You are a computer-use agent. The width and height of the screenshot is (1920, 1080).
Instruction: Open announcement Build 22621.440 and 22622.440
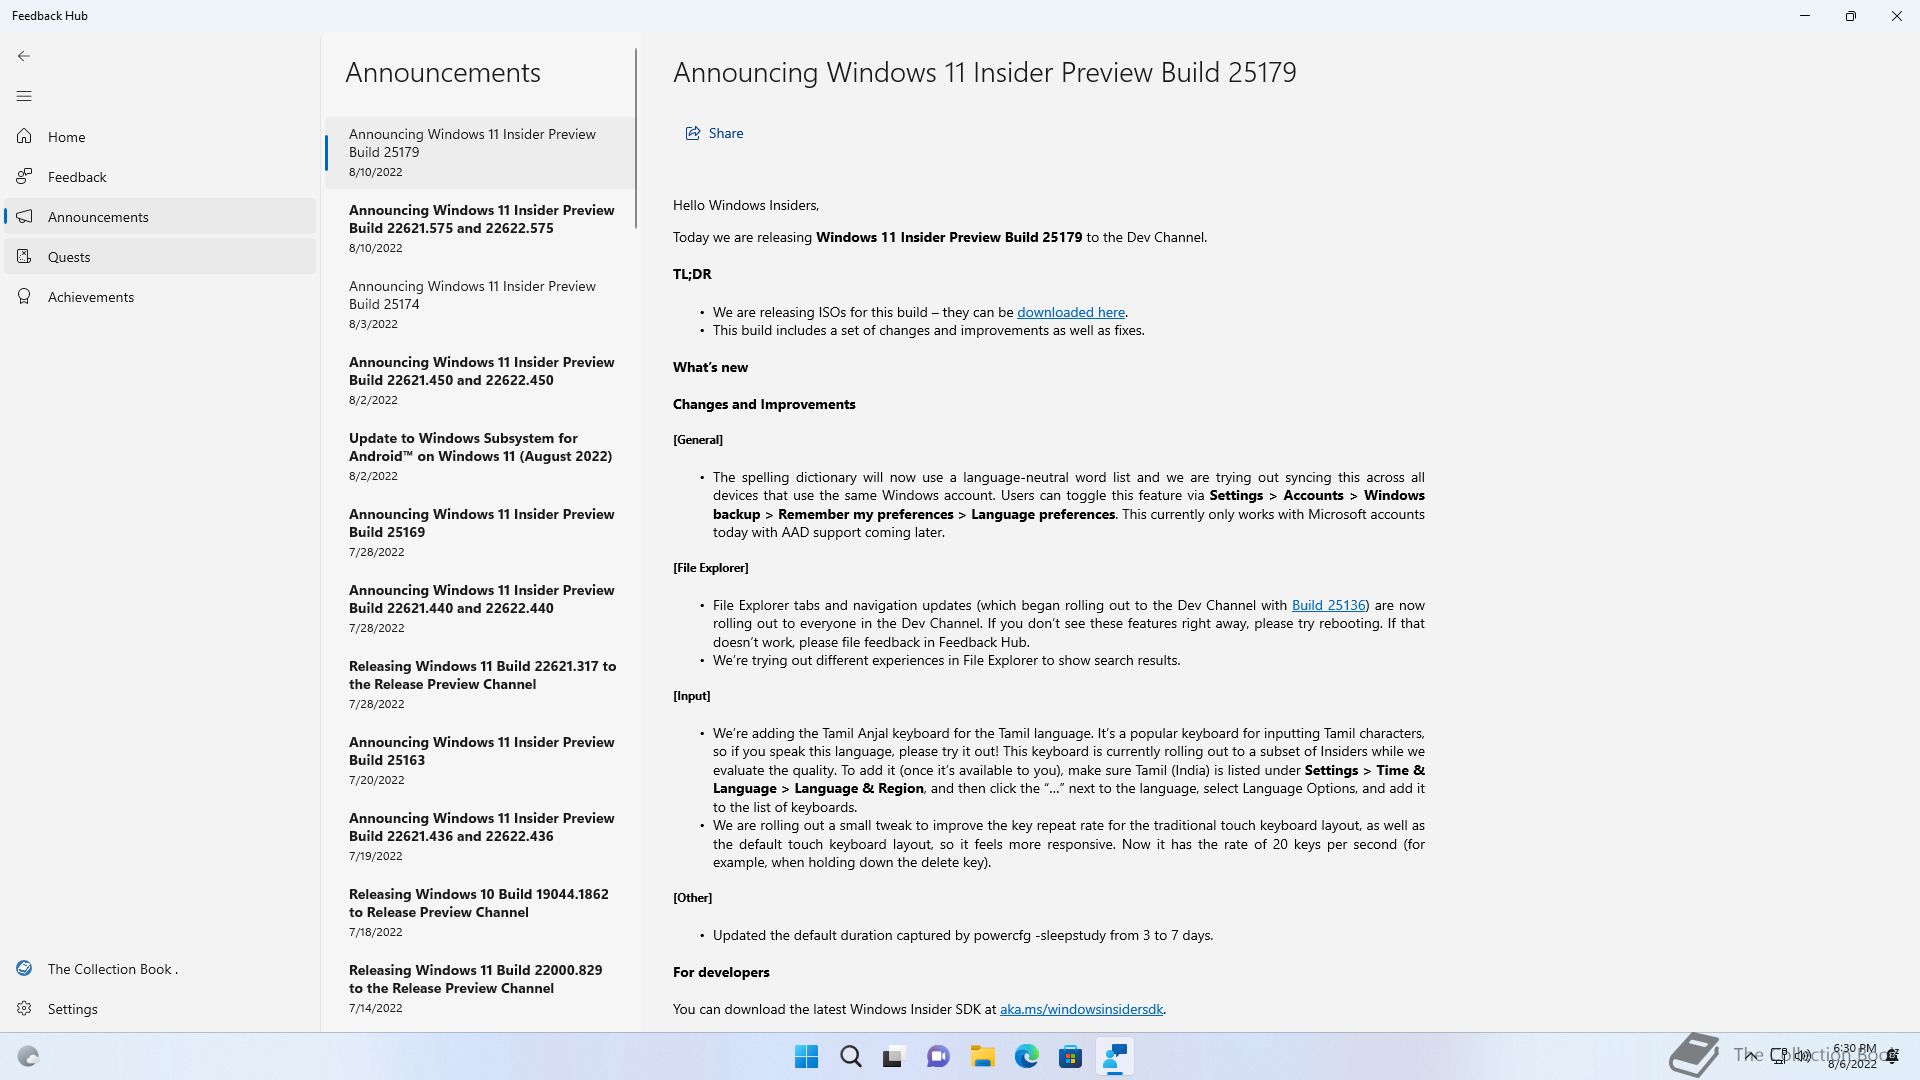[480, 608]
